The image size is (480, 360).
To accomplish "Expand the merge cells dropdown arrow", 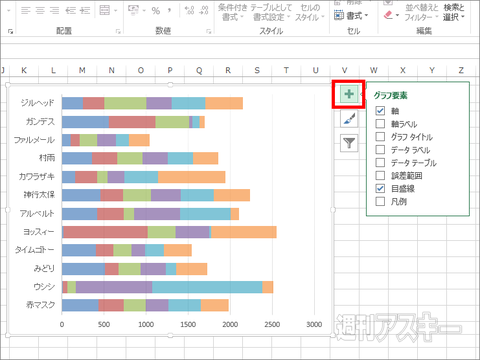I will (116, 11).
